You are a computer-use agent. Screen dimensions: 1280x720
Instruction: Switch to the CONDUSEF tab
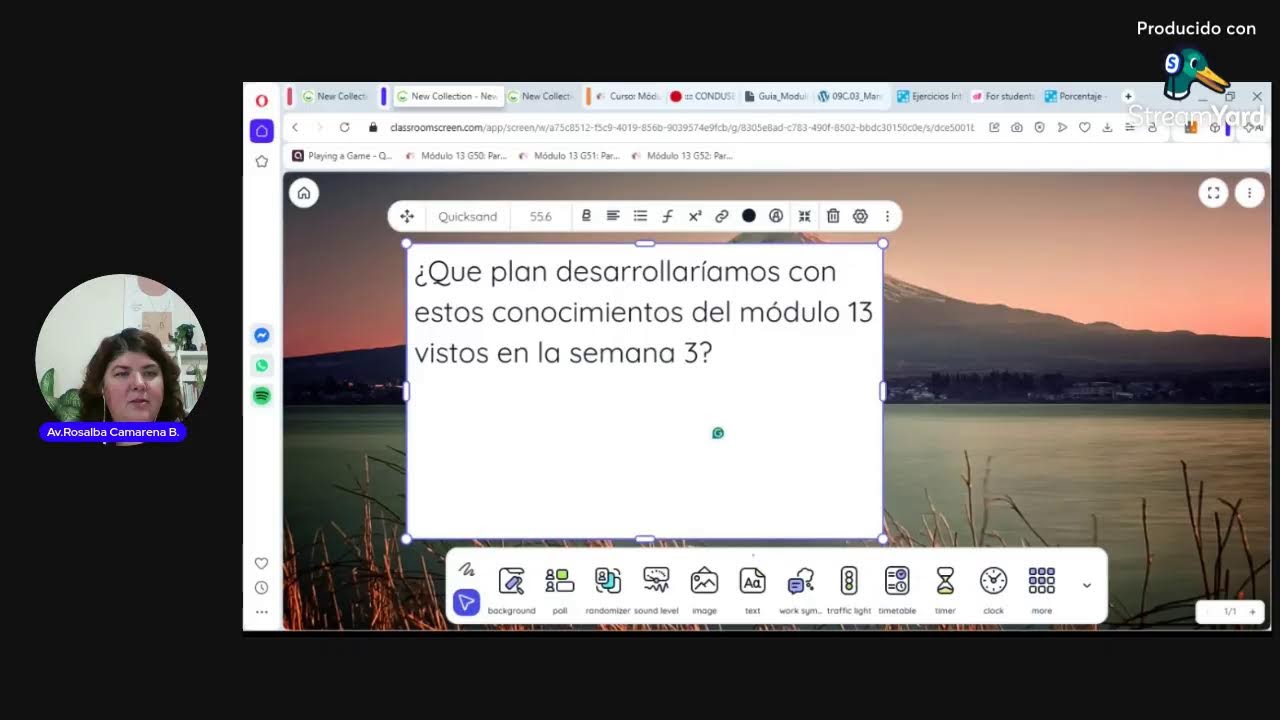click(703, 96)
